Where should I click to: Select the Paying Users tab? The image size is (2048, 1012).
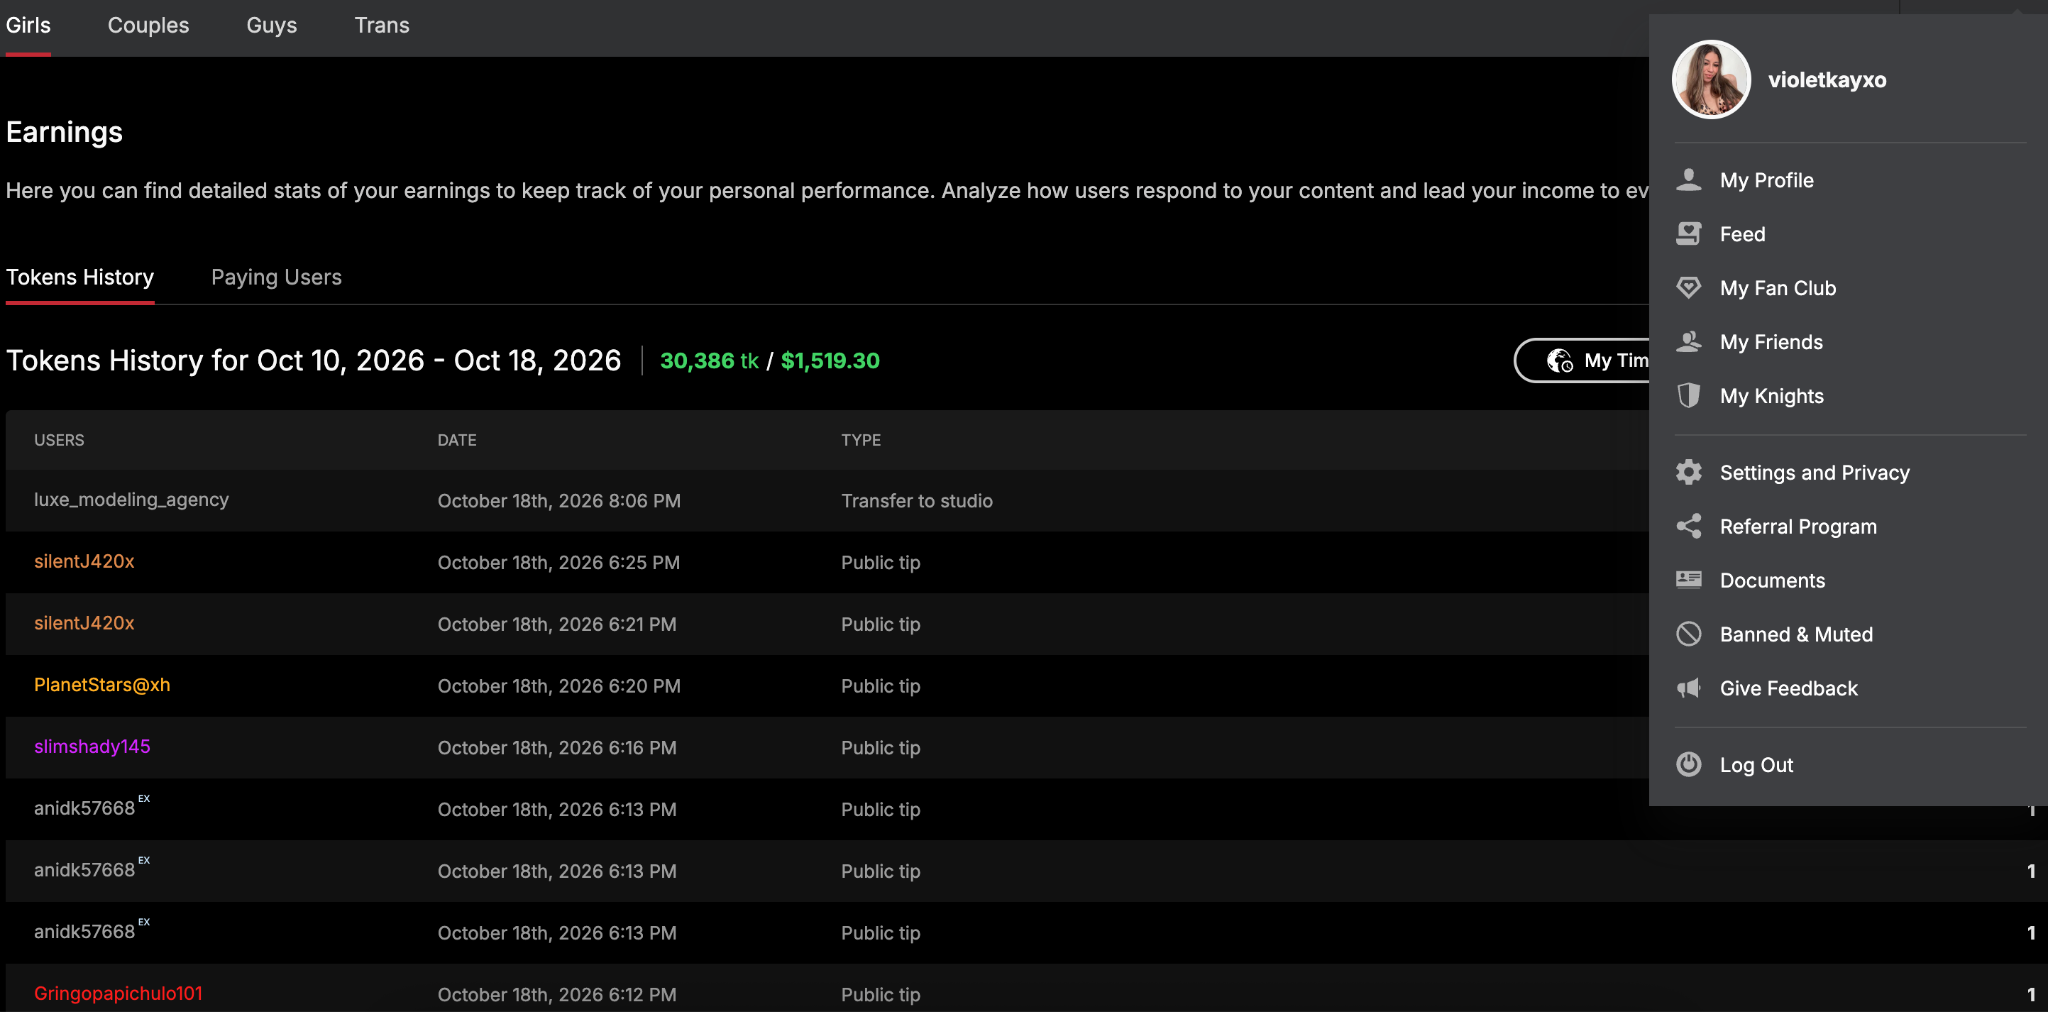(276, 277)
